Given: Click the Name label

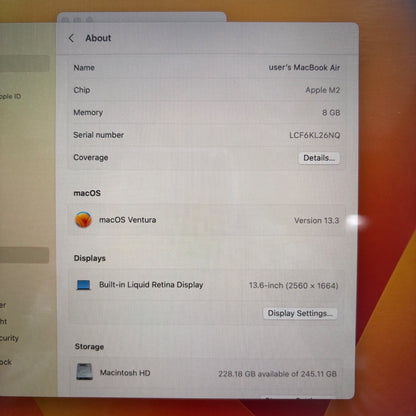Looking at the screenshot, I should click(x=84, y=68).
